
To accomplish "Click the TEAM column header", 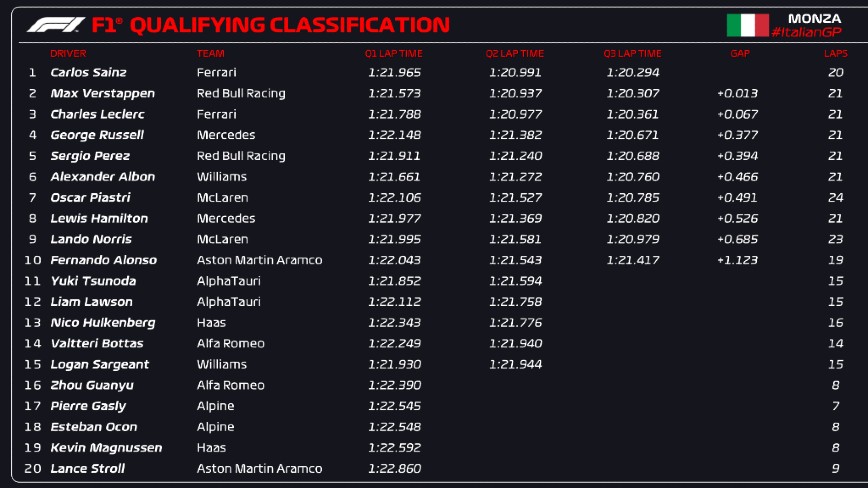I will pos(210,53).
